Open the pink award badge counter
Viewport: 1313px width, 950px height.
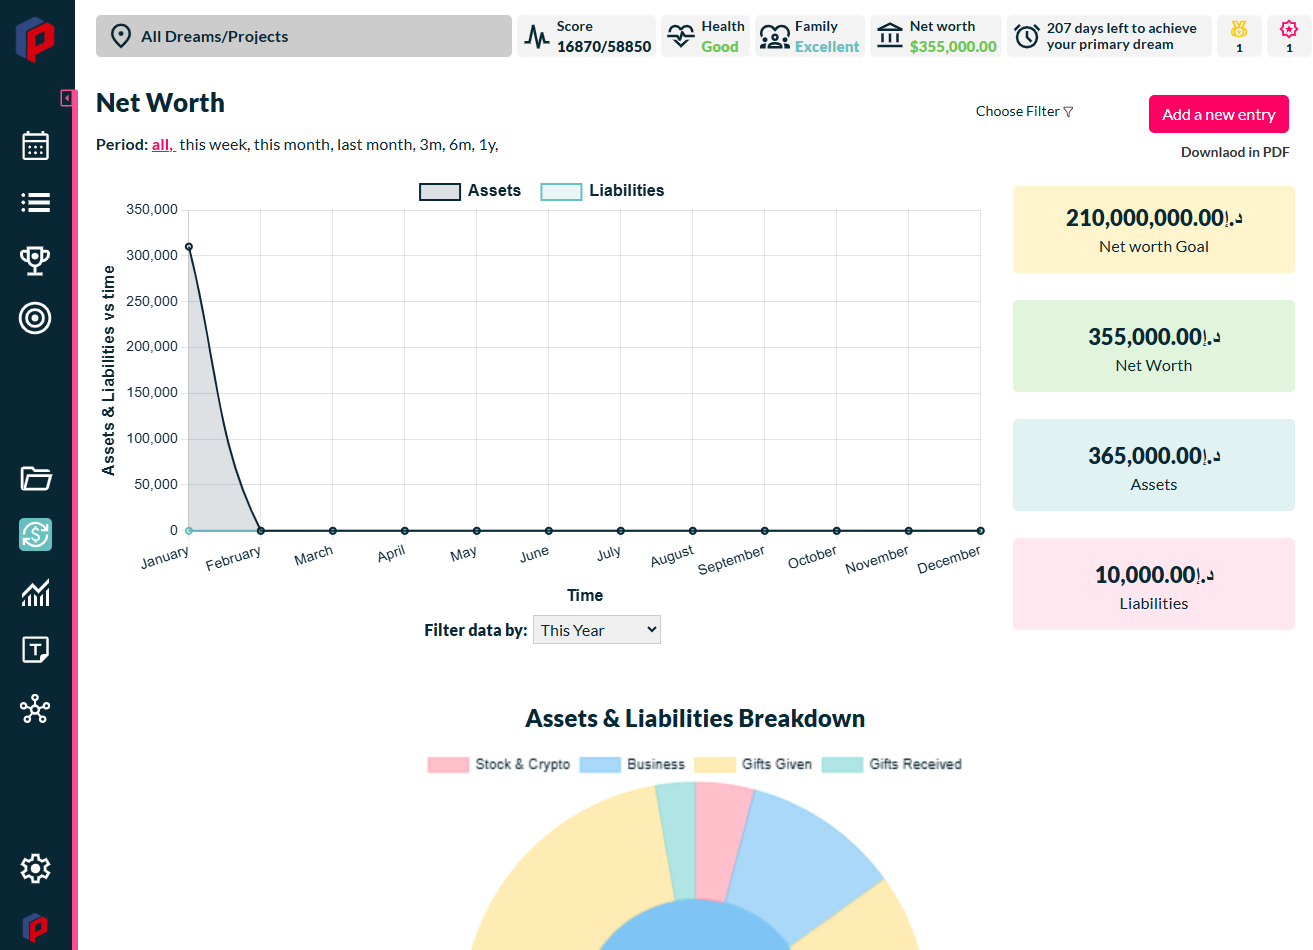(x=1289, y=36)
